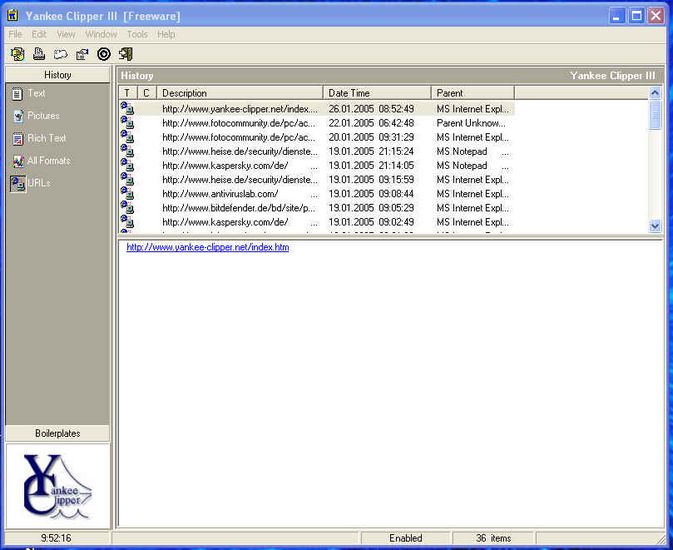Open the File menu
Viewport: 673px width, 550px height.
coord(15,34)
